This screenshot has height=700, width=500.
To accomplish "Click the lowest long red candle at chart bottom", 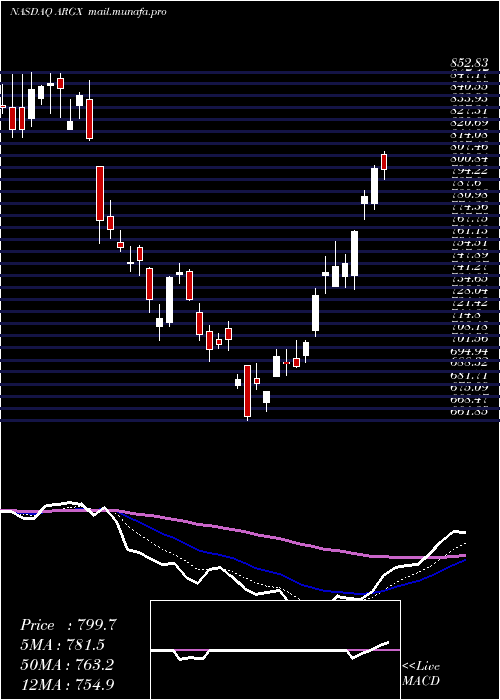I will [247, 392].
